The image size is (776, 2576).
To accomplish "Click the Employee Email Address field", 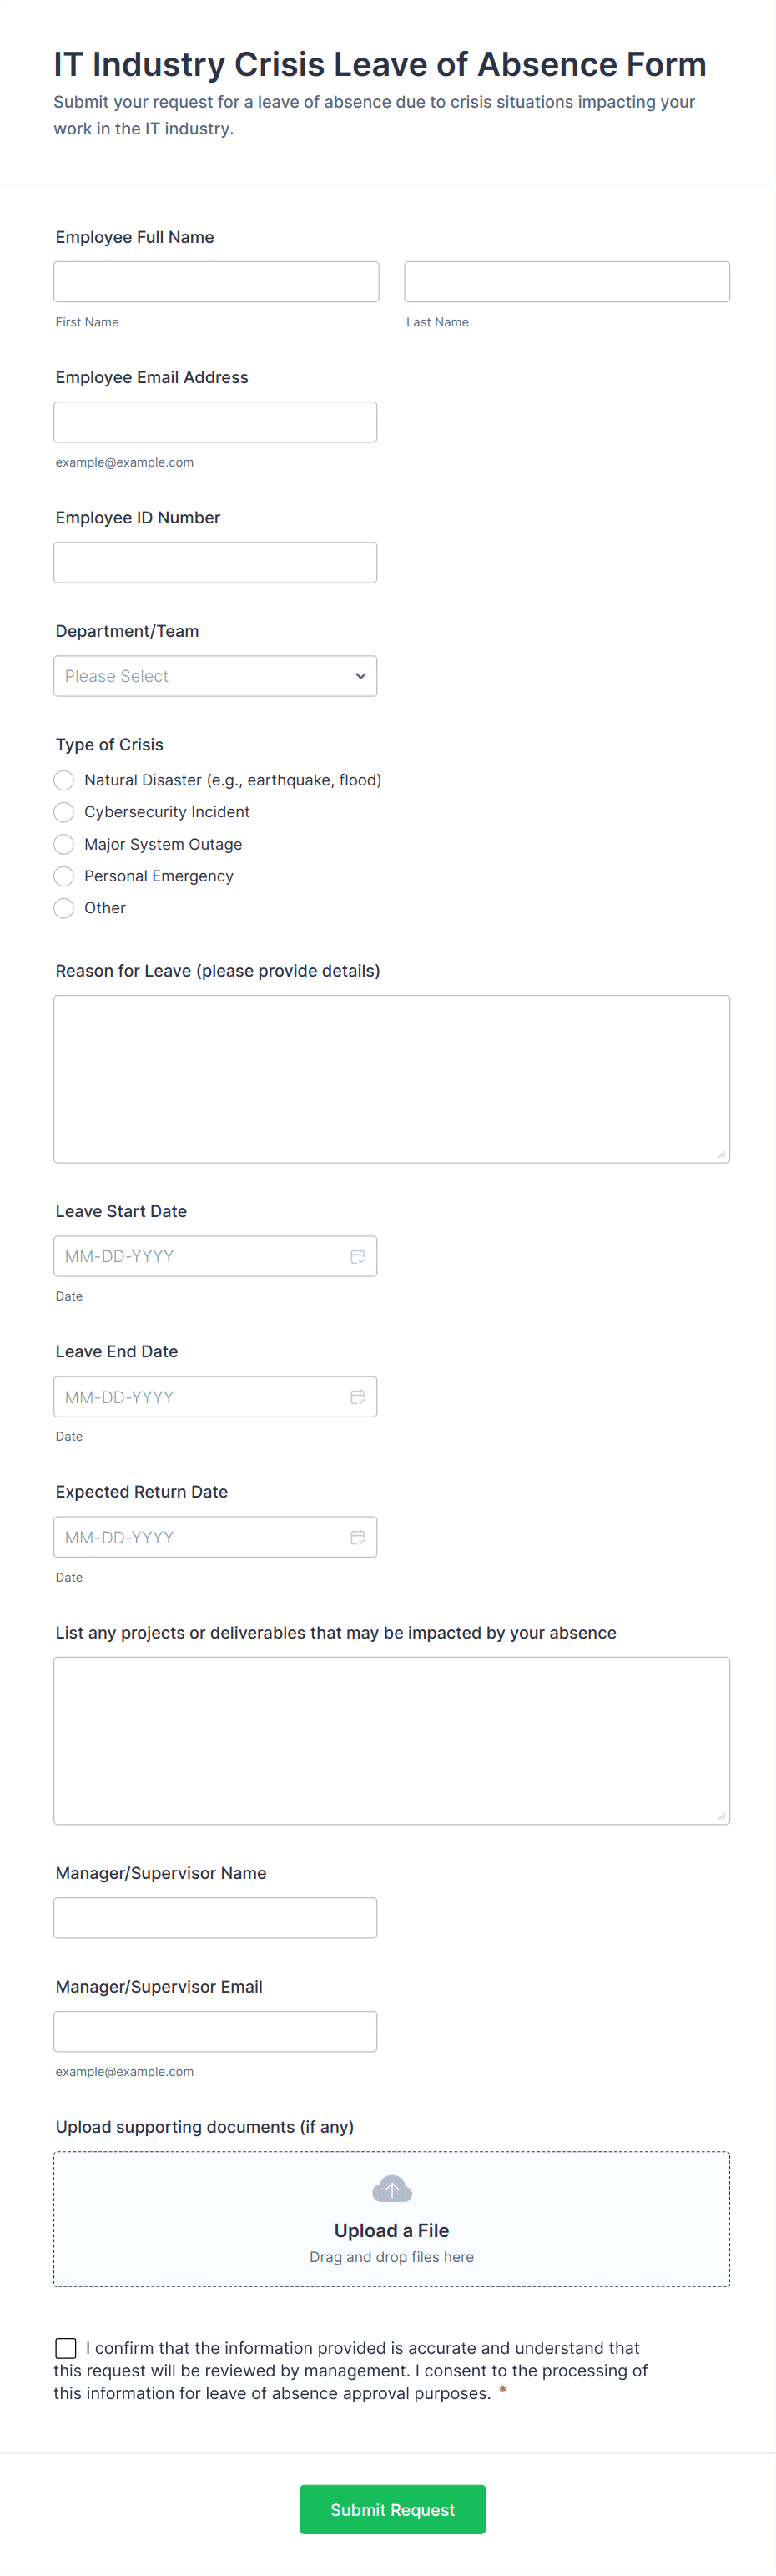I will pos(215,422).
